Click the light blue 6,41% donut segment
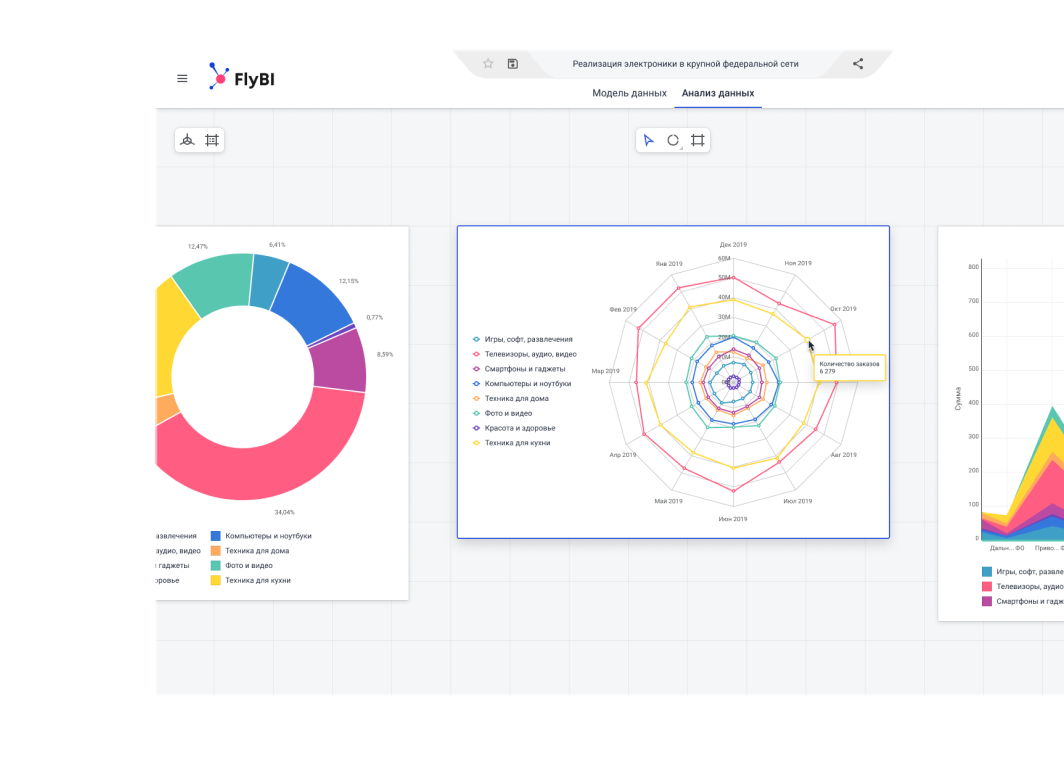 [269, 280]
